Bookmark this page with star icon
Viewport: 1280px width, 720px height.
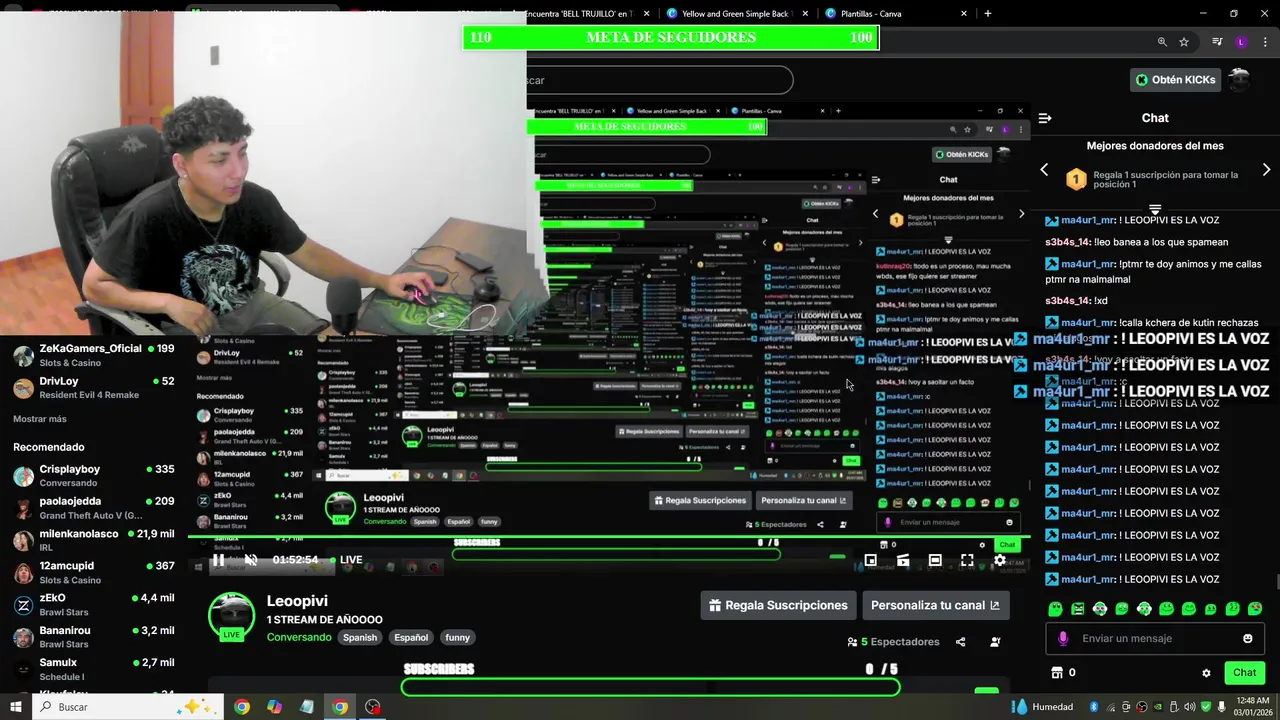(1184, 42)
